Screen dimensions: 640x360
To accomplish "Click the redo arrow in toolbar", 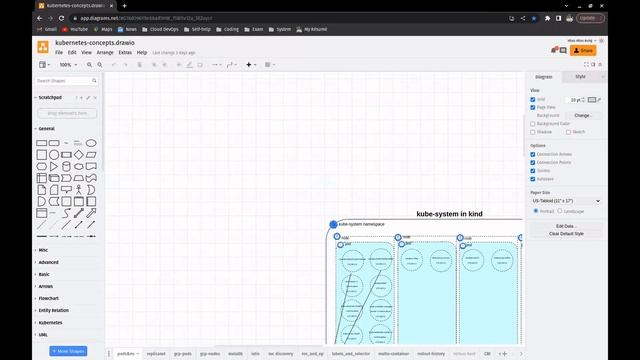I will [125, 64].
